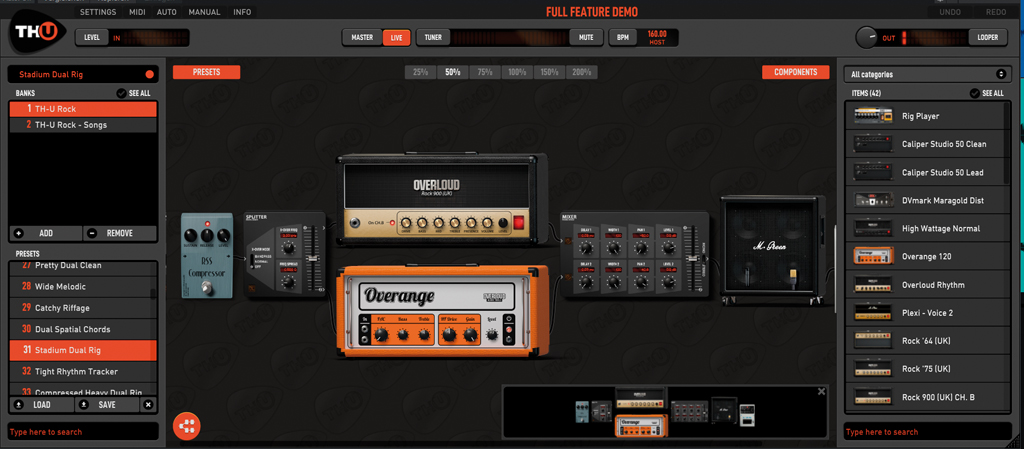
Task: Set zoom to 50%
Action: [453, 72]
